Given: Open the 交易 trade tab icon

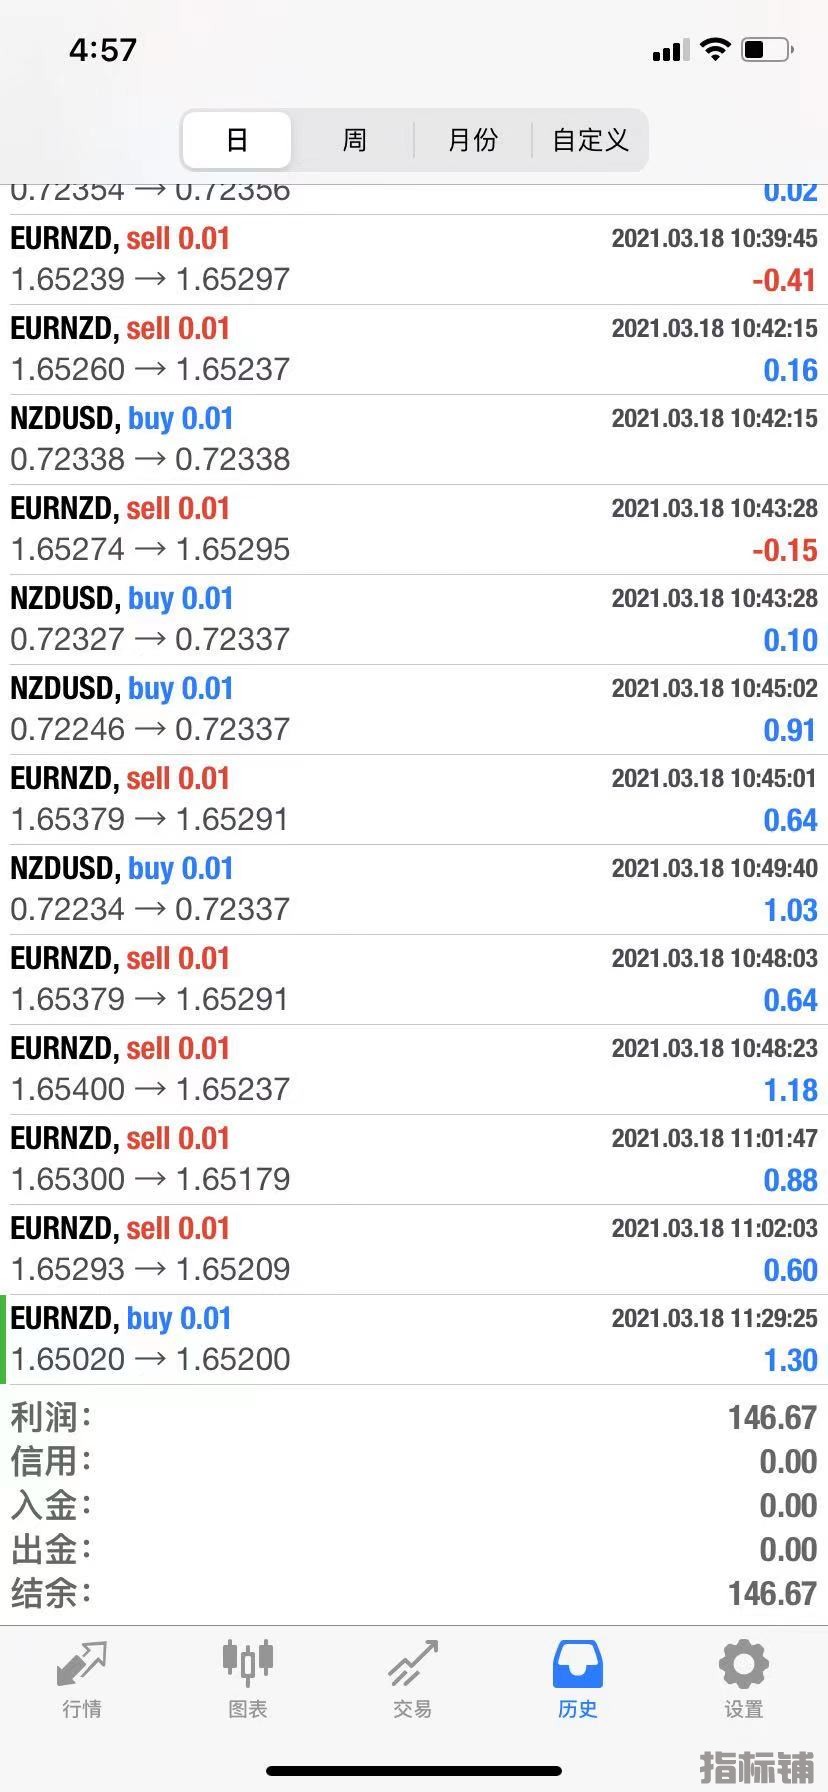Looking at the screenshot, I should coord(413,1665).
